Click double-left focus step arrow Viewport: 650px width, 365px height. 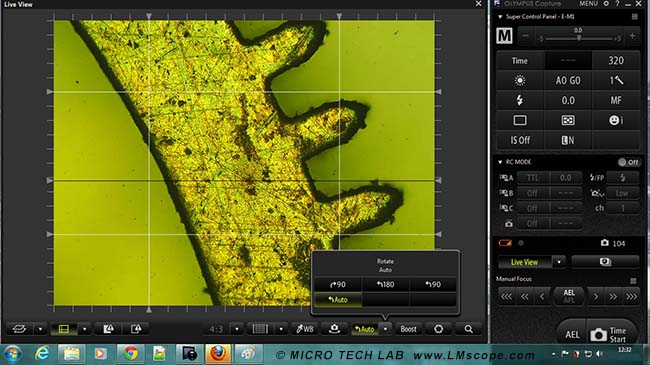click(524, 297)
